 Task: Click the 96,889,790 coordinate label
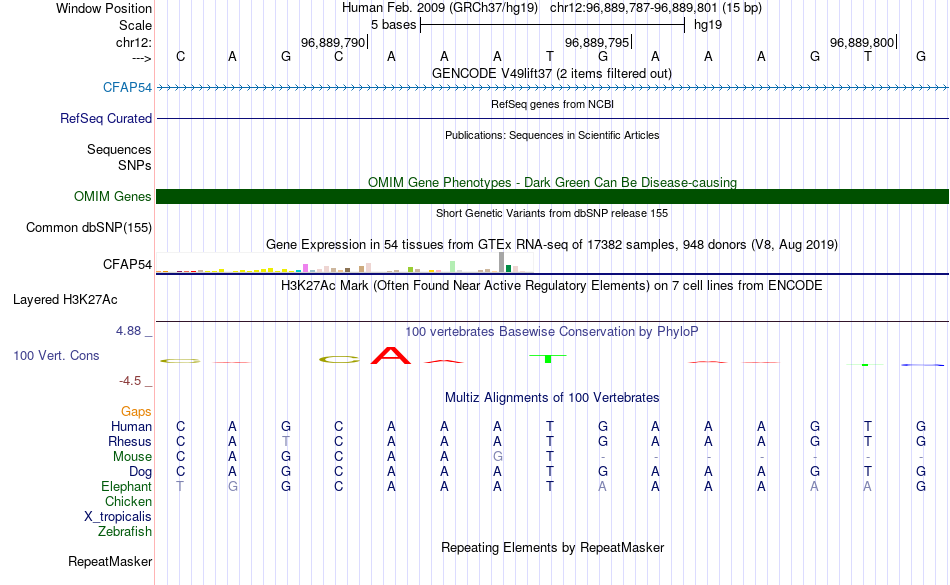point(333,42)
